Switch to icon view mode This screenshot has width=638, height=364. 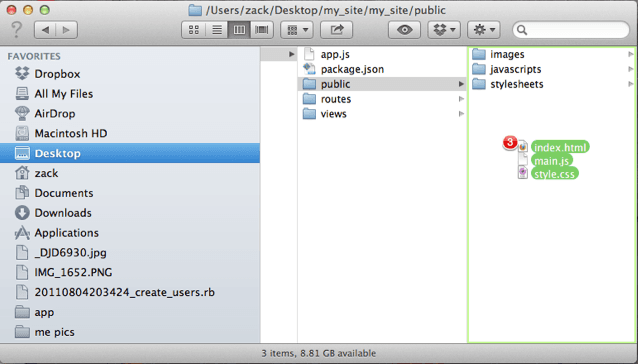(194, 30)
